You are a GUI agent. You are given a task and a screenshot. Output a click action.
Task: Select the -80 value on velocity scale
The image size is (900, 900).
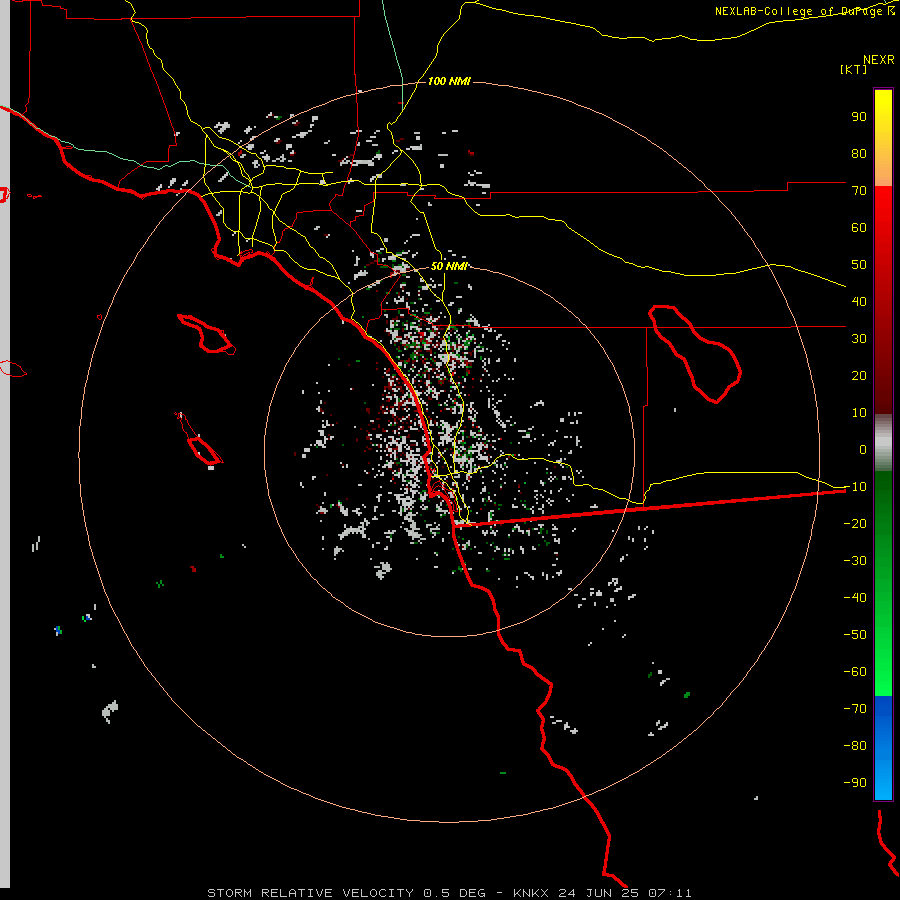click(x=855, y=746)
